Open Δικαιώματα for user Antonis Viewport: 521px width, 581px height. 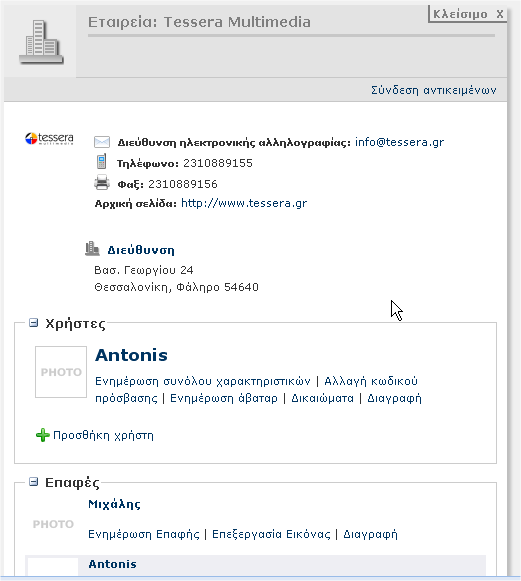322,398
